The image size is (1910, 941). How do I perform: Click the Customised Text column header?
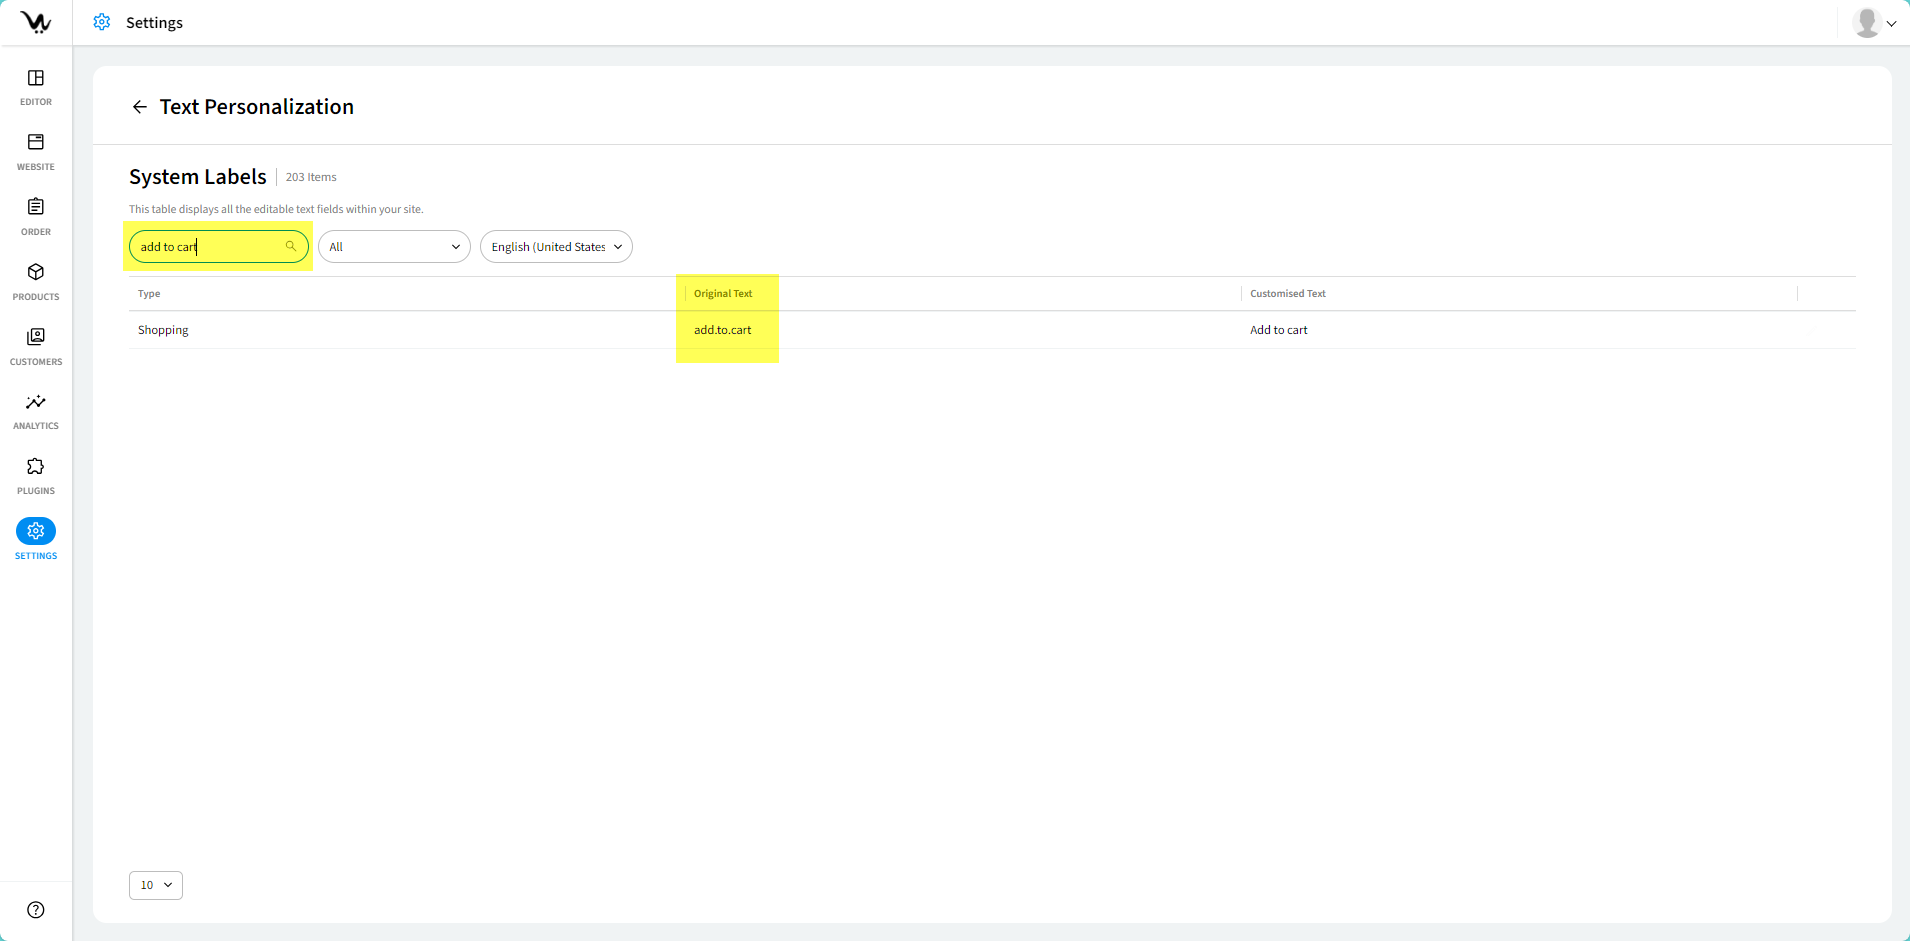coord(1287,294)
